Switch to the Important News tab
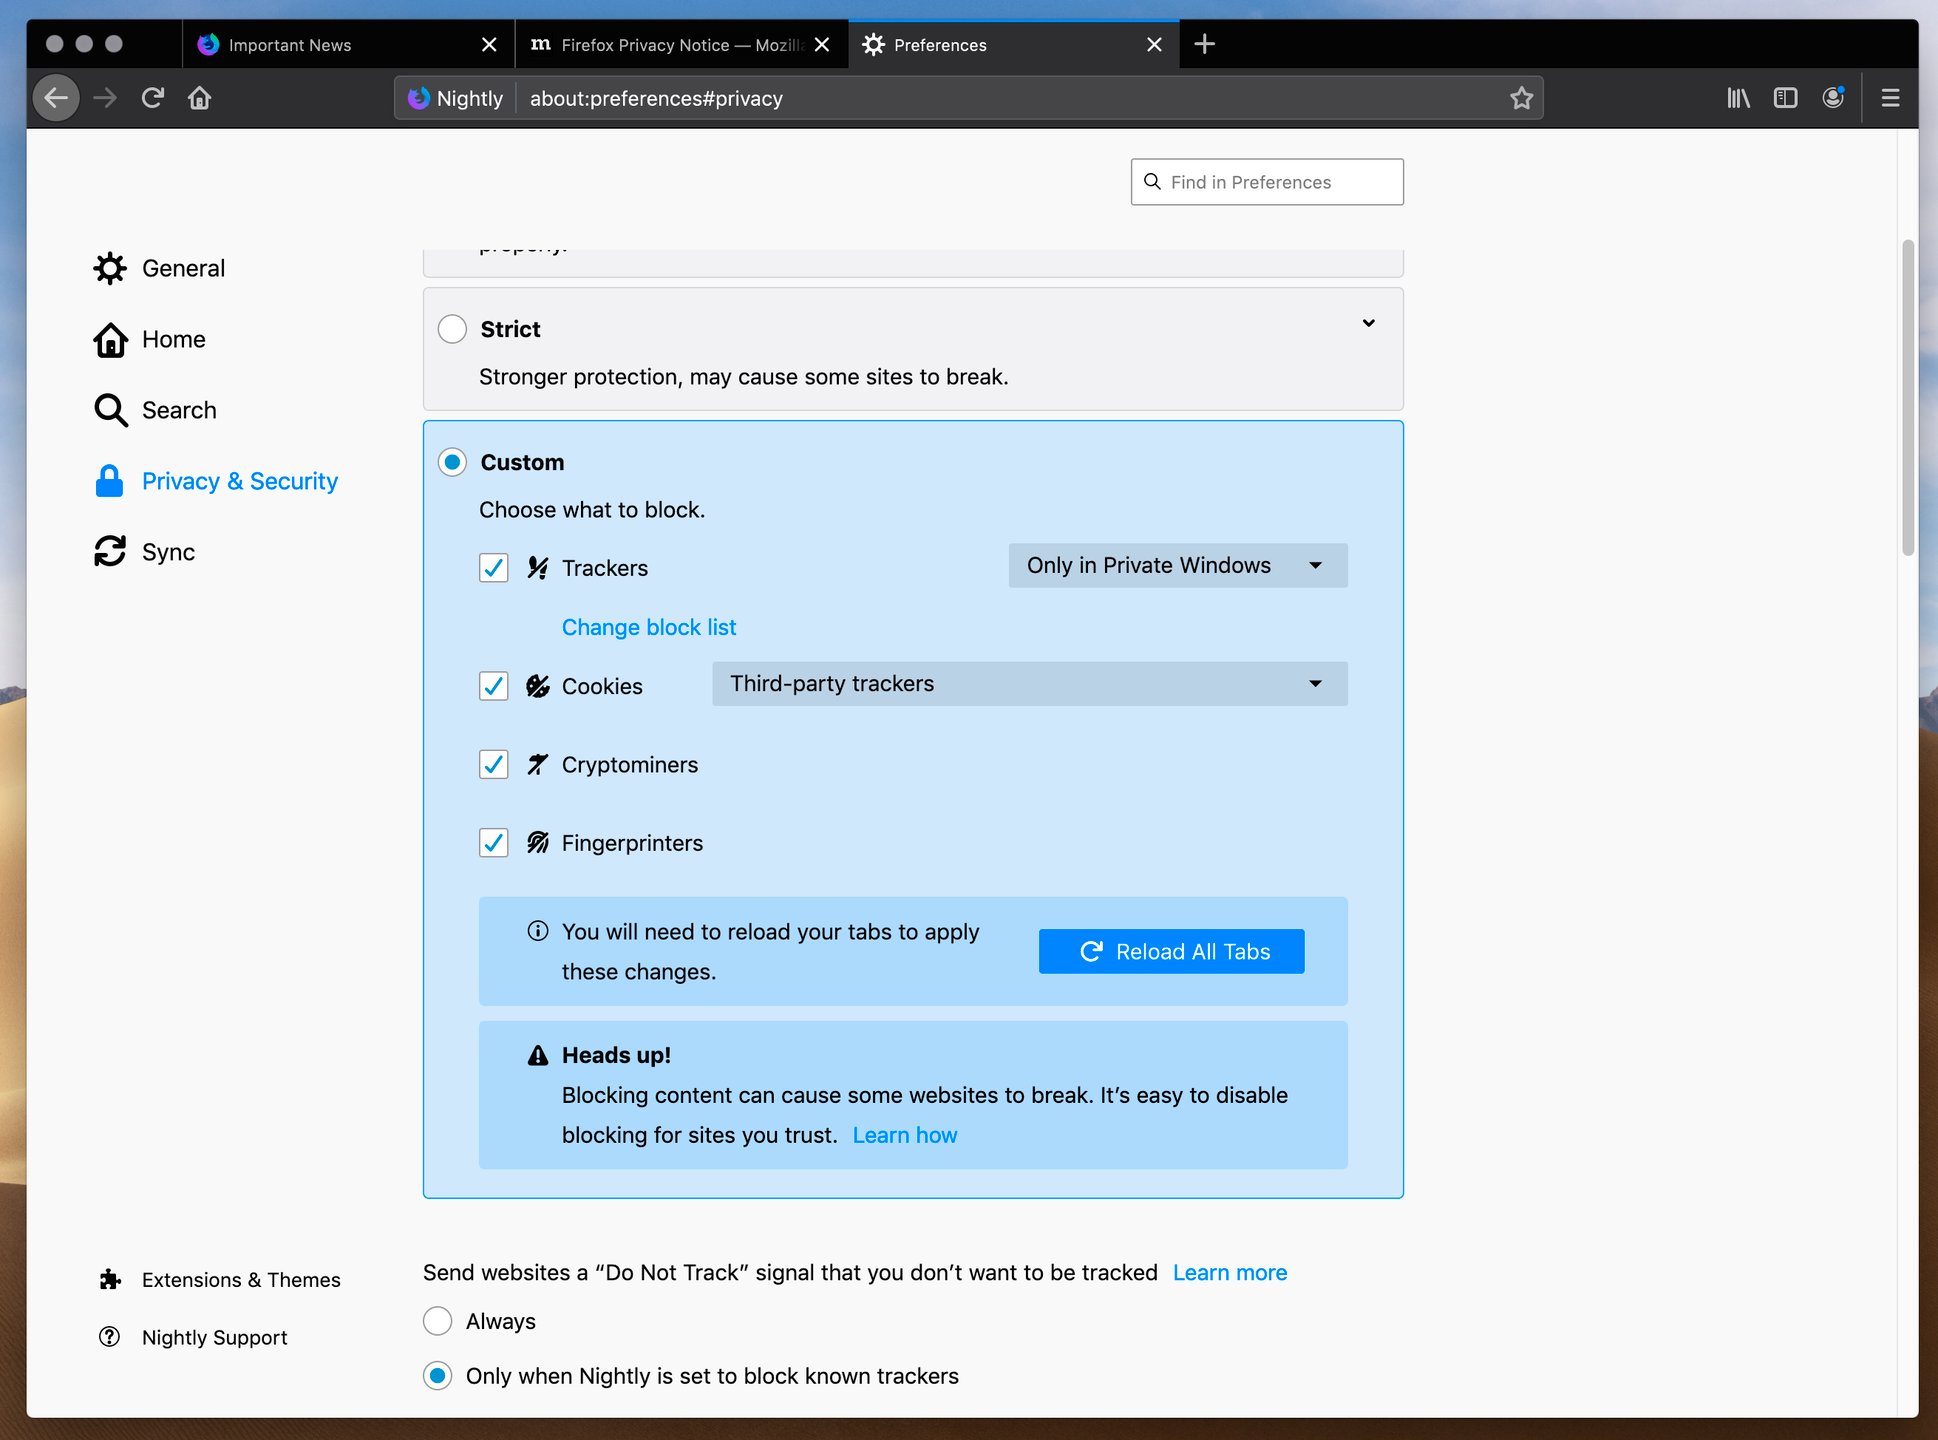This screenshot has width=1938, height=1440. pyautogui.click(x=290, y=44)
